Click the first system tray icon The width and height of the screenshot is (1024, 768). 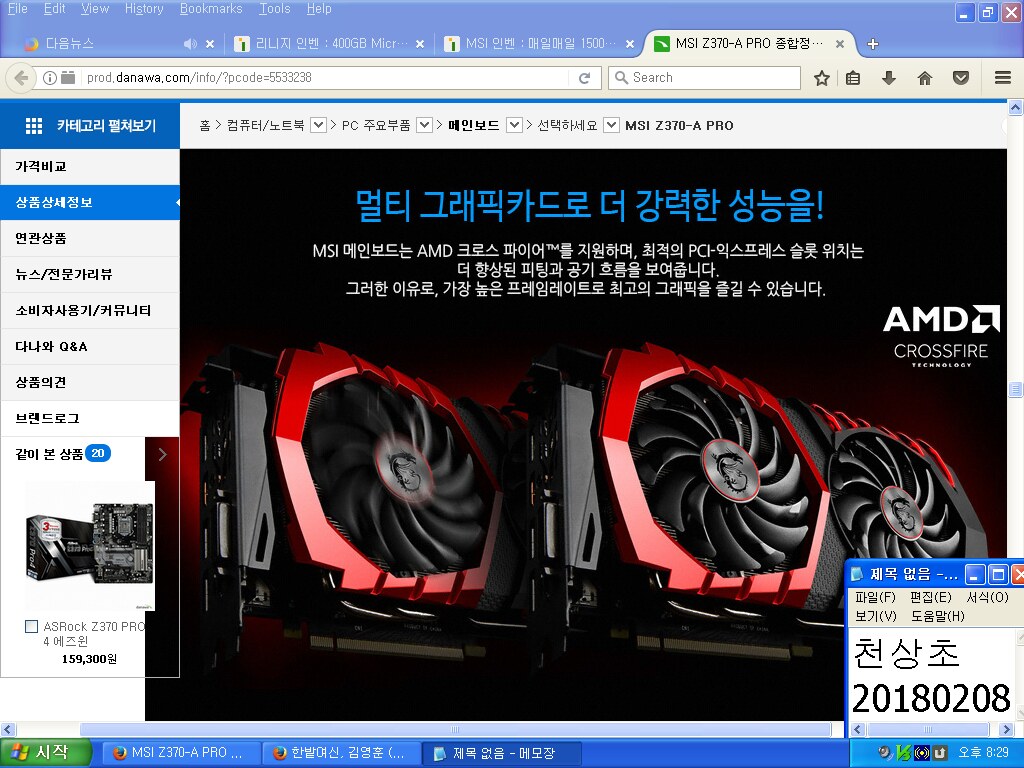885,752
